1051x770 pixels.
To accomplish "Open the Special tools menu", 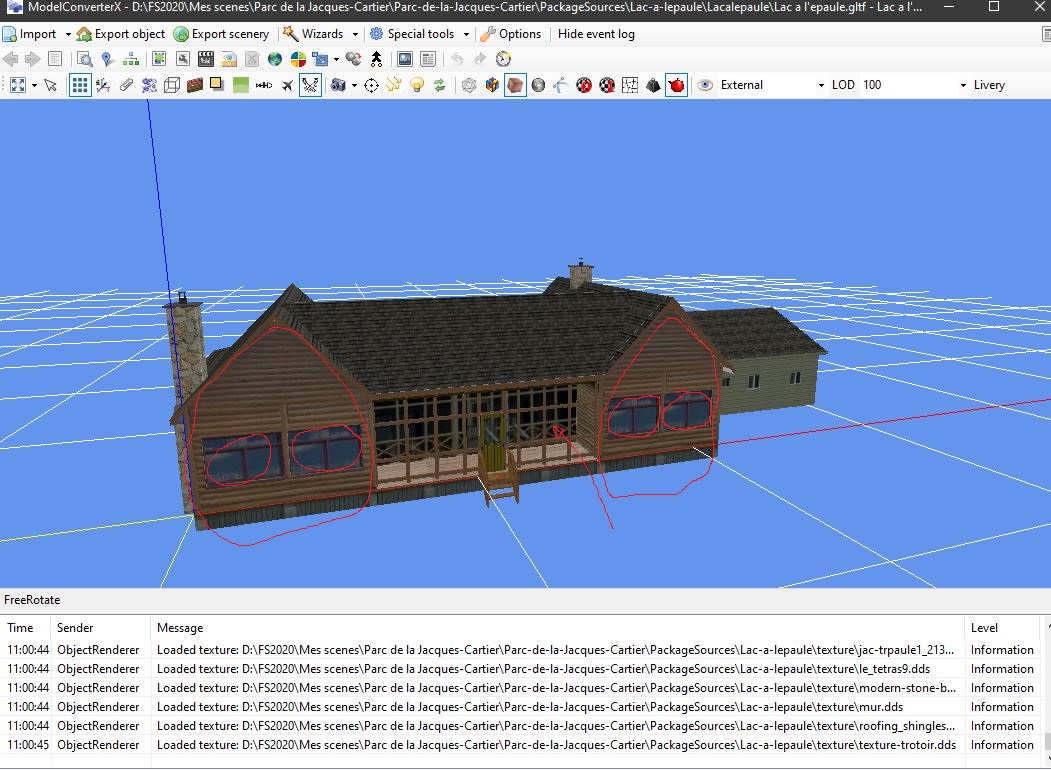I will pyautogui.click(x=412, y=34).
